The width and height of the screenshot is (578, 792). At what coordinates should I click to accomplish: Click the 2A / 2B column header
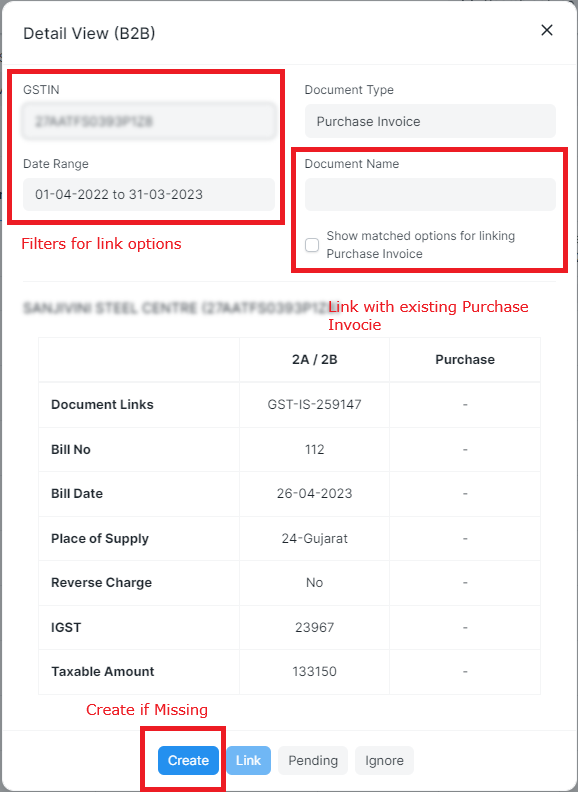click(x=314, y=360)
